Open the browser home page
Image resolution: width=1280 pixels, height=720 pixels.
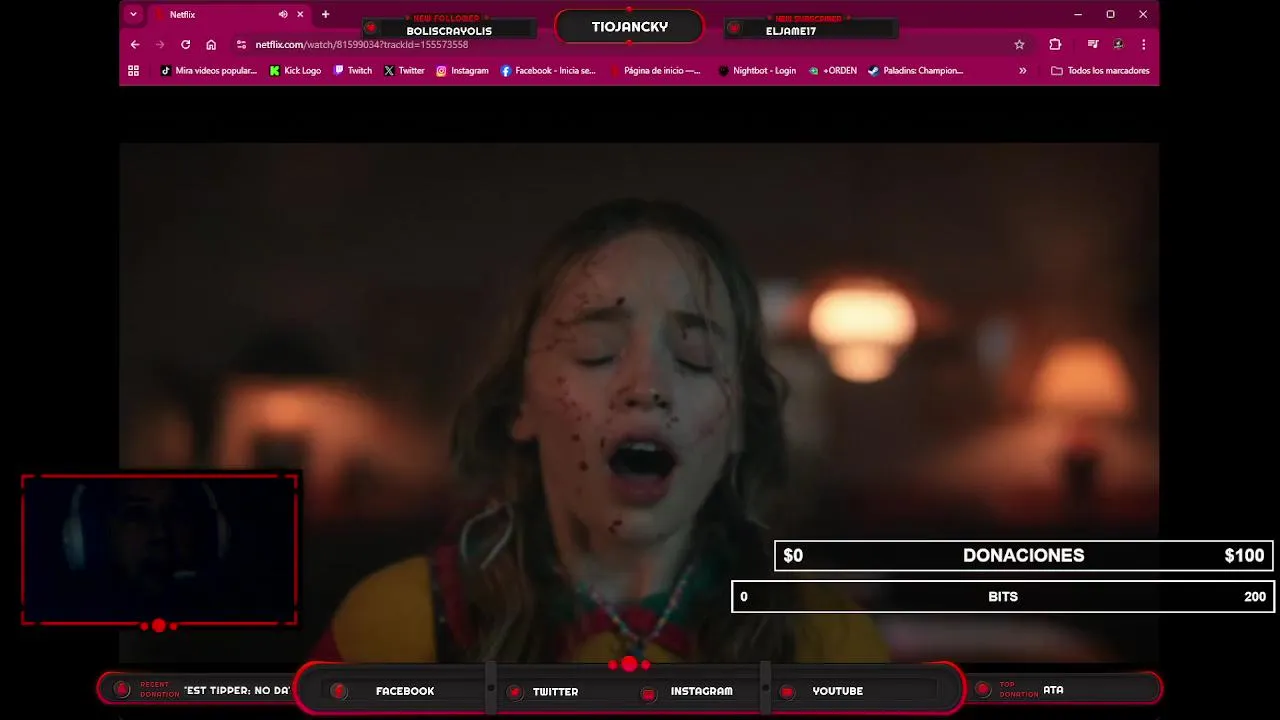211,44
